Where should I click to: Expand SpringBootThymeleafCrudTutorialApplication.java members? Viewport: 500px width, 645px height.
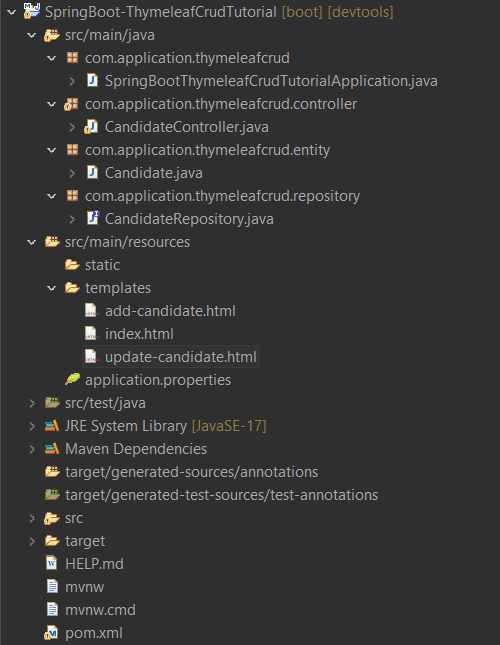click(x=72, y=81)
